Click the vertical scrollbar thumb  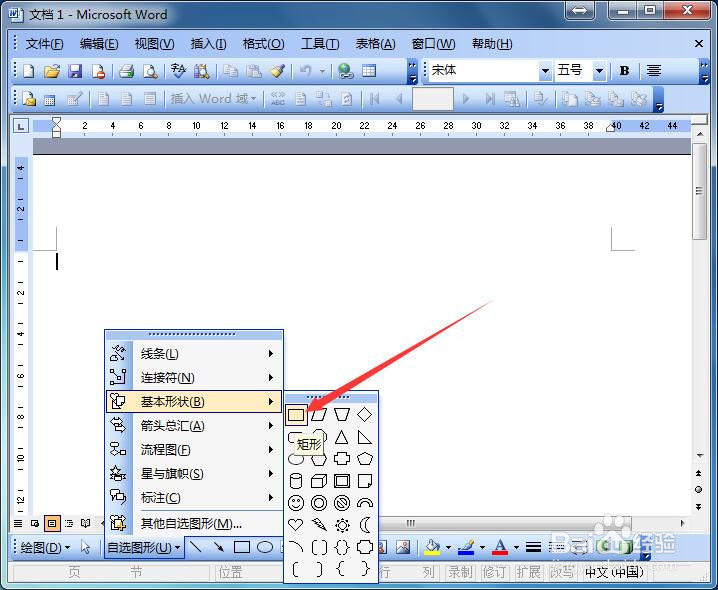699,191
